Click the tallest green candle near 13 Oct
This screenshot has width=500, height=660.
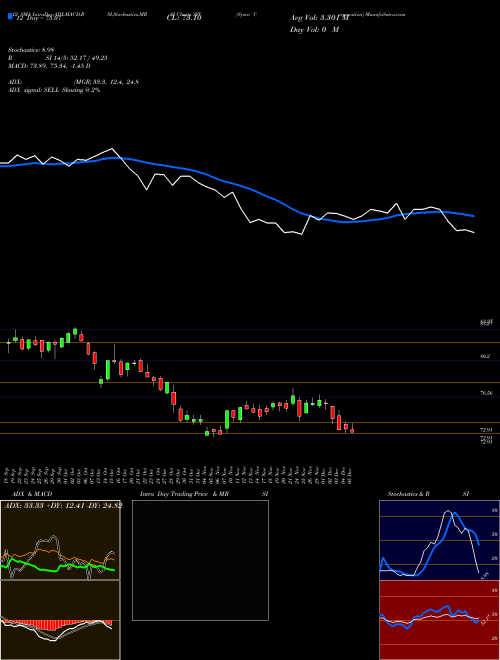coord(108,370)
